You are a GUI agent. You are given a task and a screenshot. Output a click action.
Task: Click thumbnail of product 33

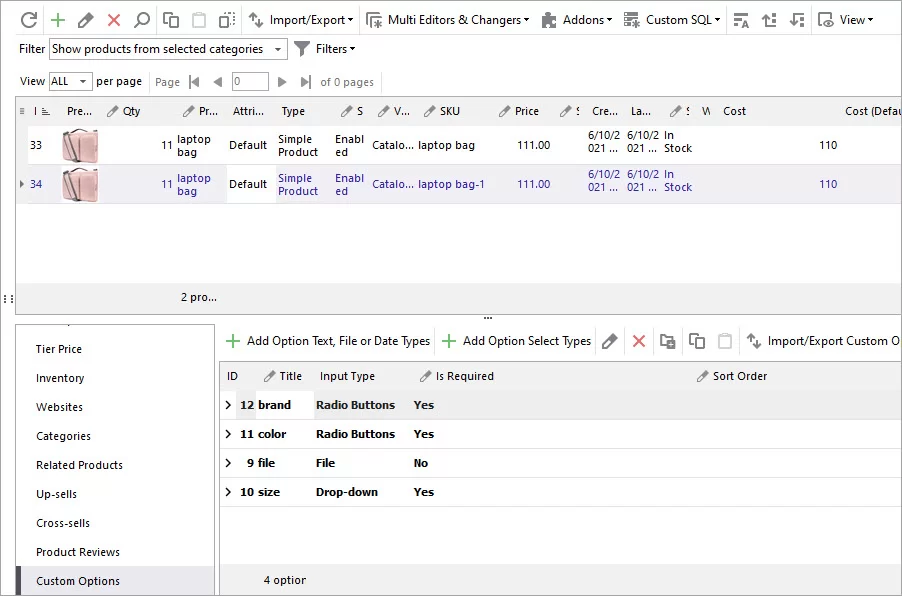tap(80, 145)
